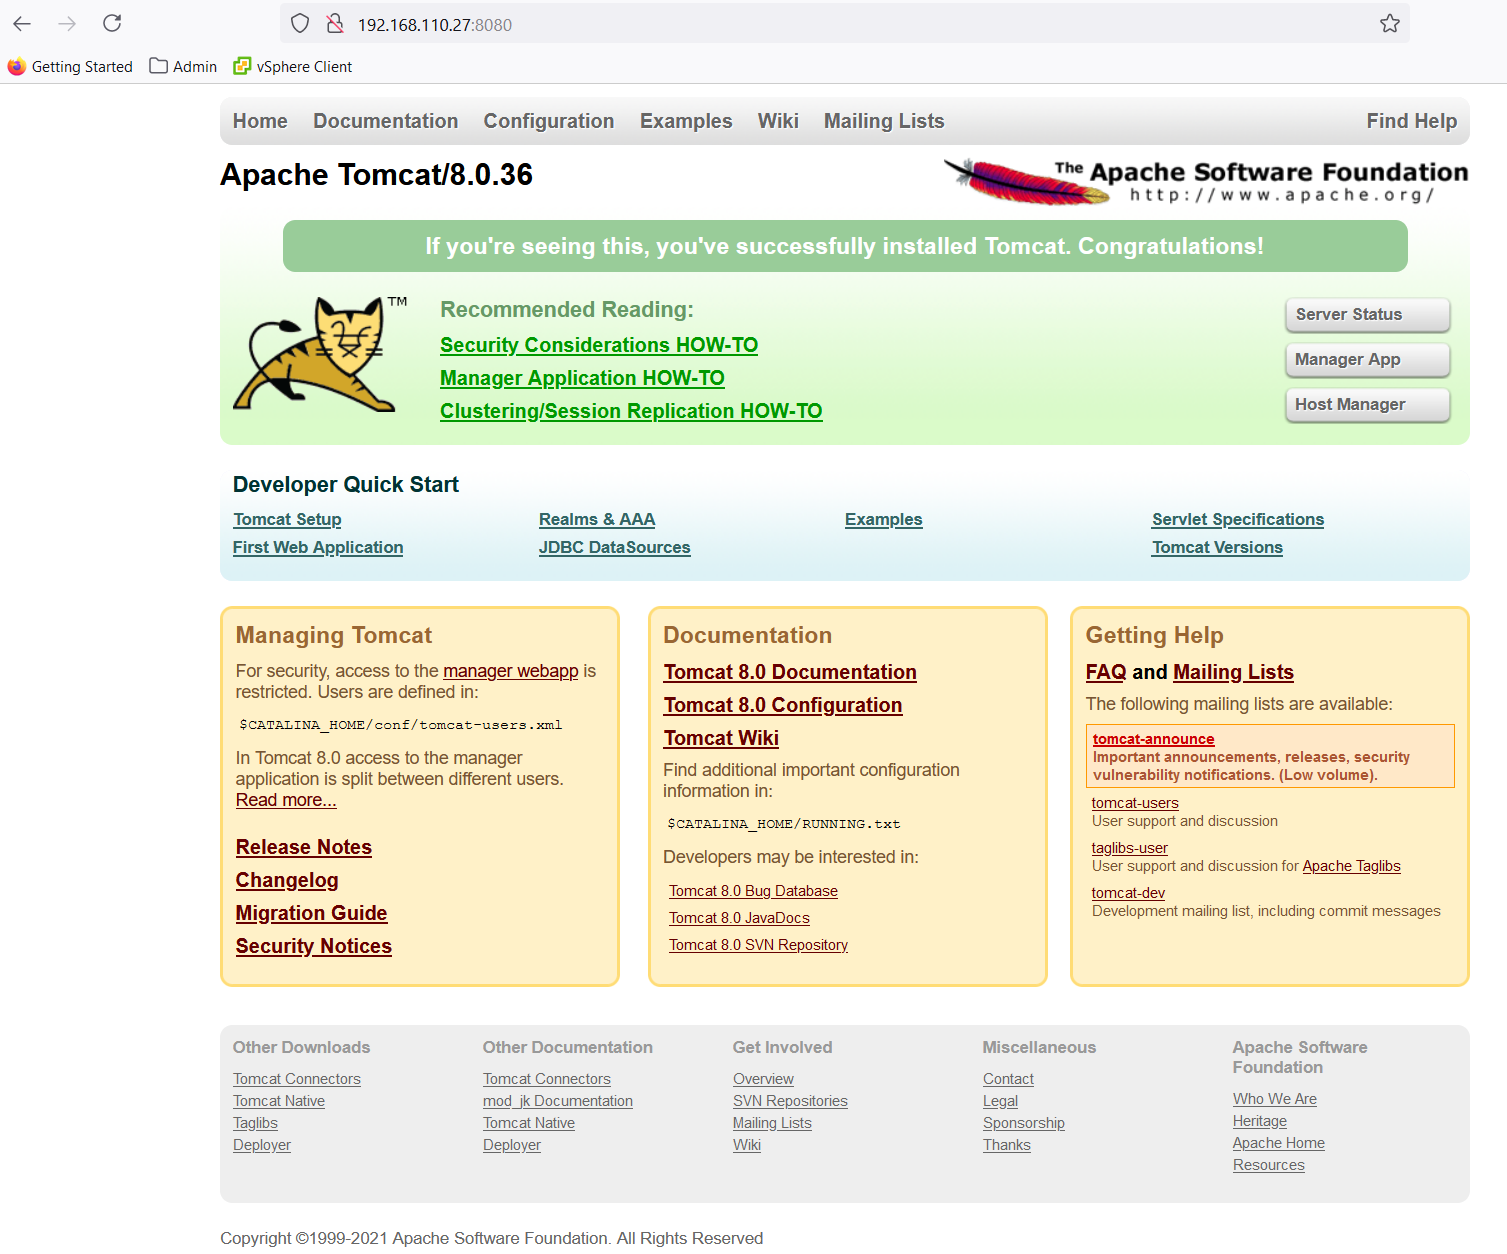The image size is (1507, 1254).
Task: Open the Getting Started Firefox bookmark
Action: point(70,67)
